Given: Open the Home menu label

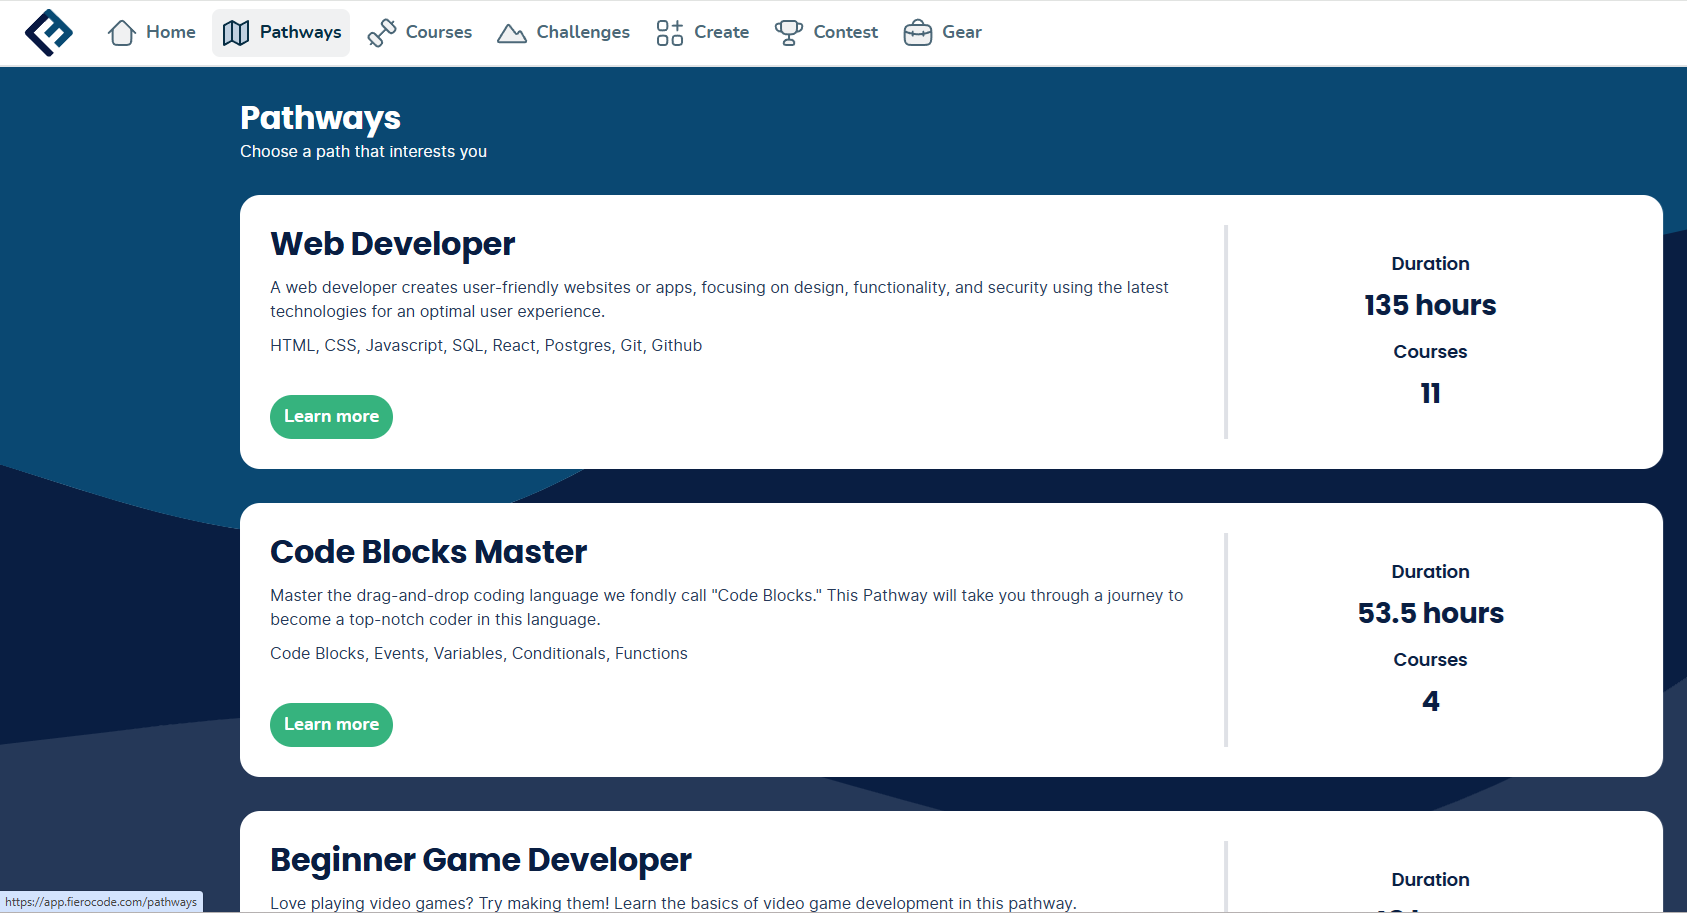Looking at the screenshot, I should click(x=171, y=32).
